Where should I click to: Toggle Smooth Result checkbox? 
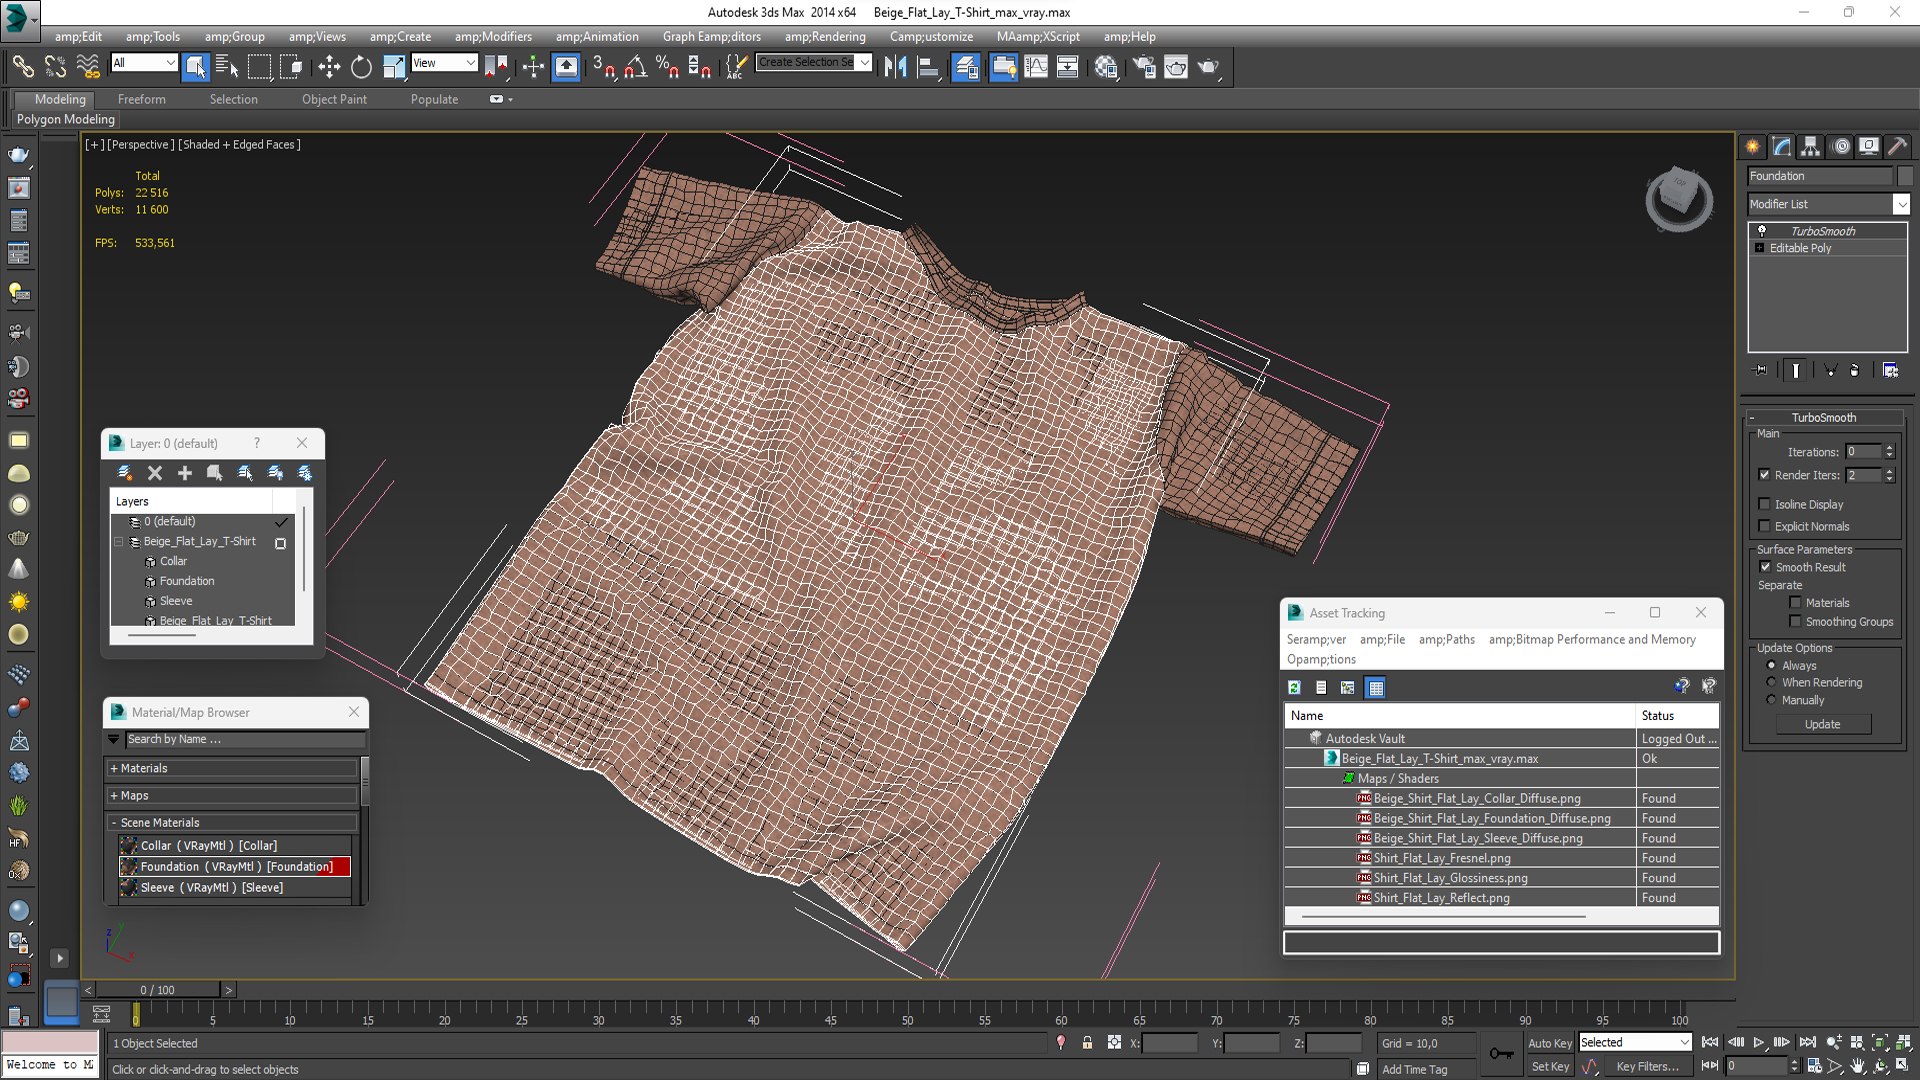tap(1764, 567)
